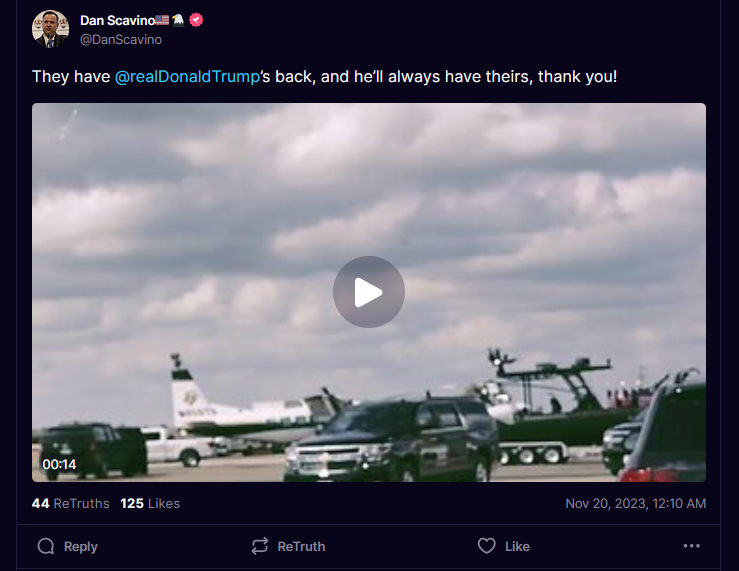Viewport: 739px width, 571px height.
Task: Open the @DanScavino handle link
Action: click(x=121, y=40)
